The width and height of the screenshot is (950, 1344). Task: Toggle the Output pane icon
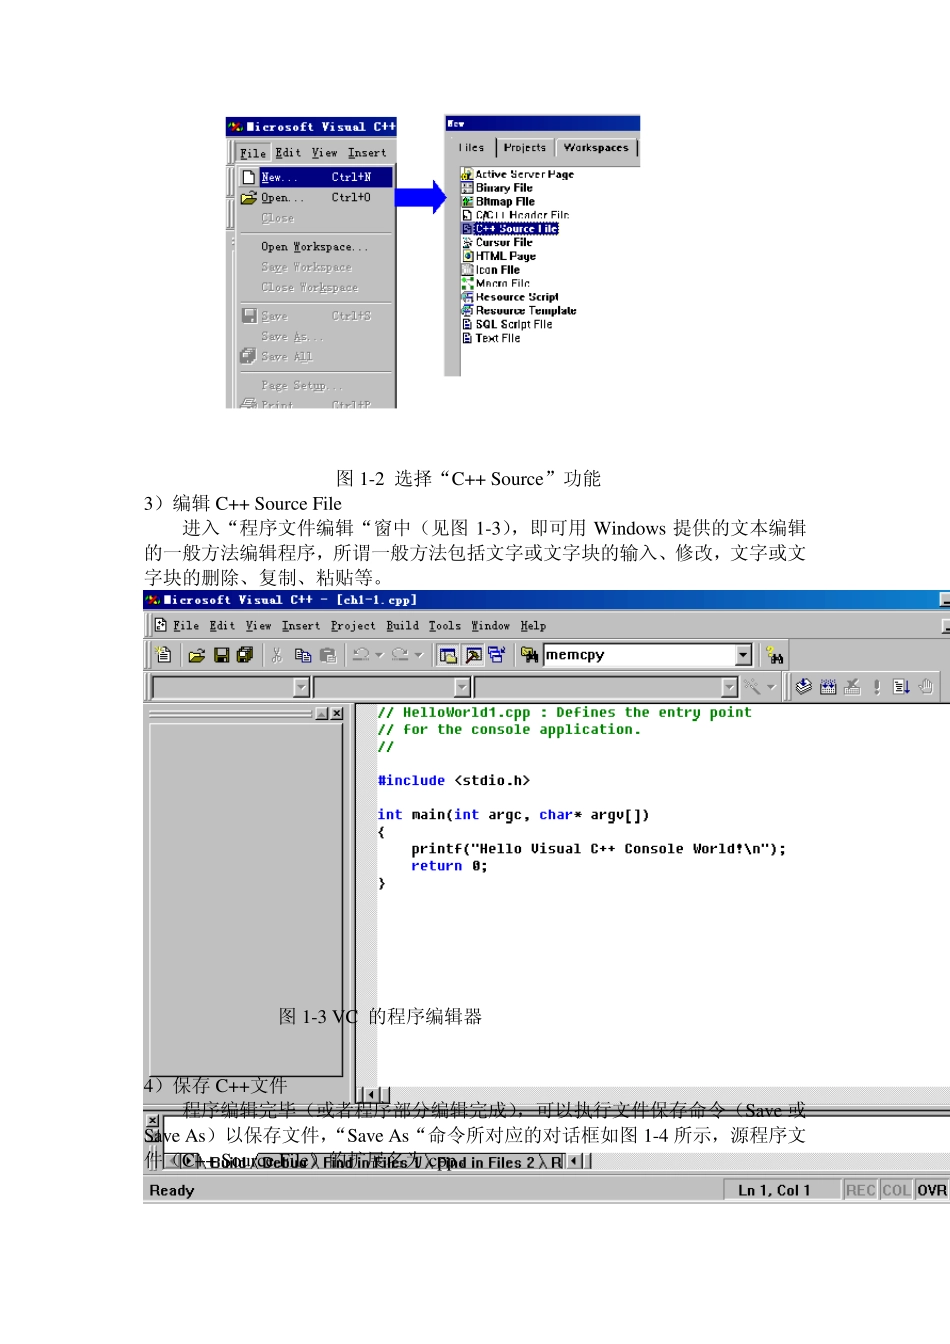pyautogui.click(x=473, y=655)
